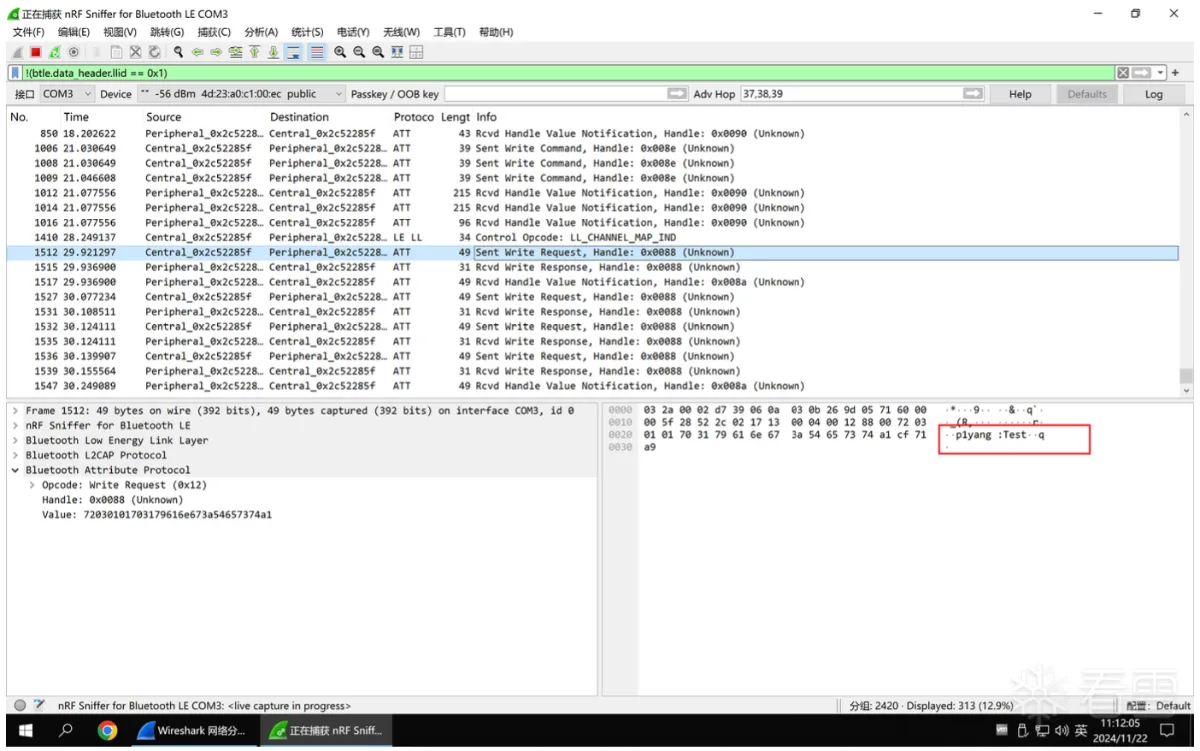Viewport: 1200px width, 751px height.
Task: Open capture file properties status icon
Action: 39,706
